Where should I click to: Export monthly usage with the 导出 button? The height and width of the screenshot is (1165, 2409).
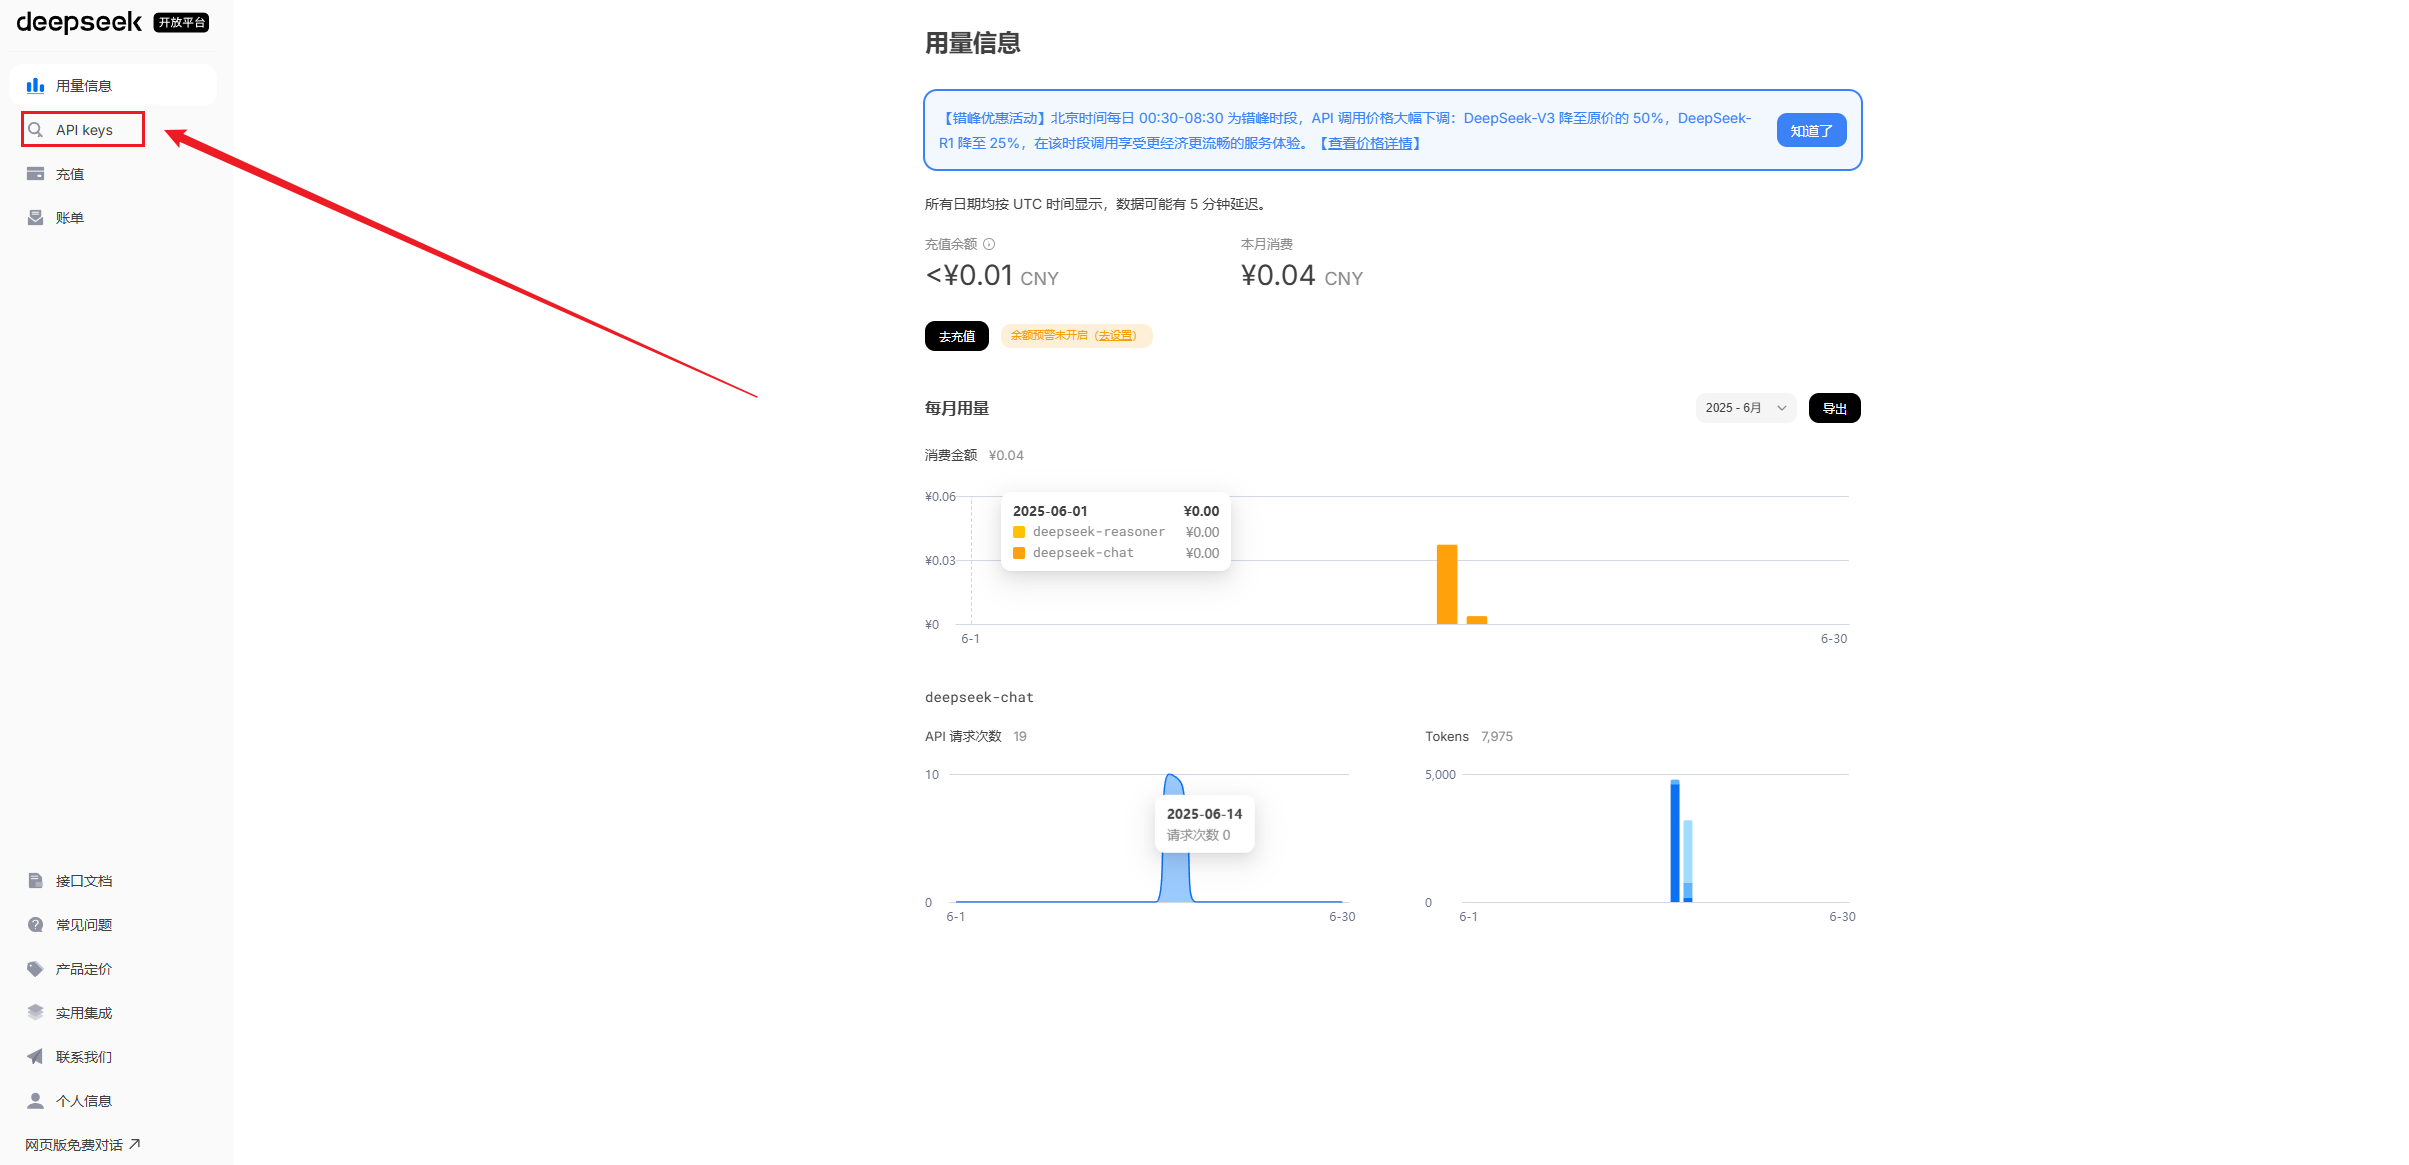click(1834, 408)
